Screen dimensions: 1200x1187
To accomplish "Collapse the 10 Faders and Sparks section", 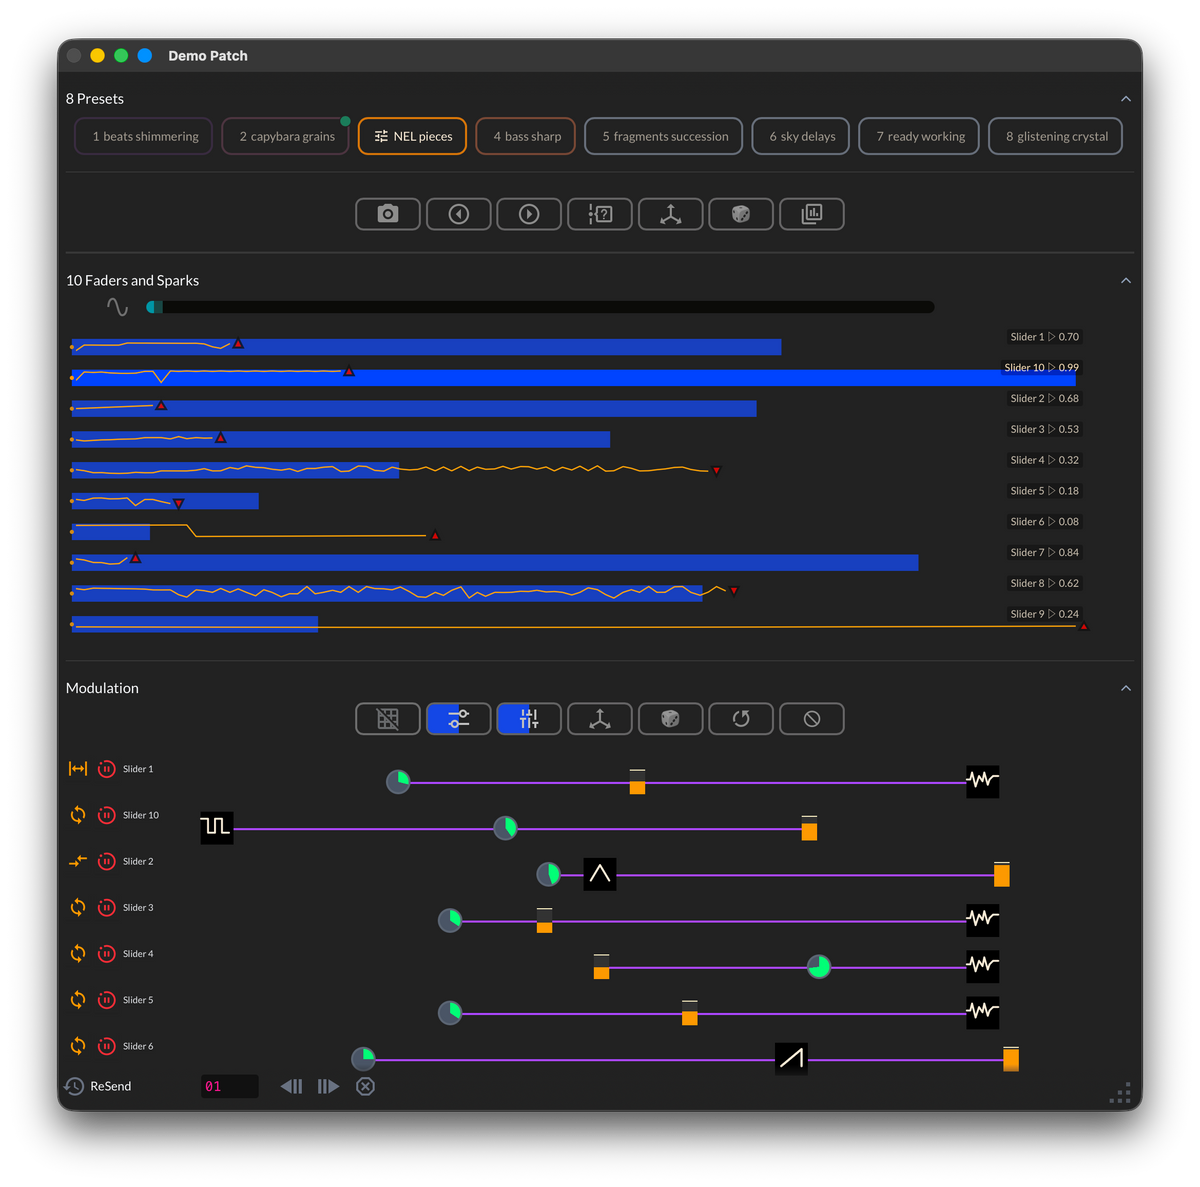I will [x=1126, y=281].
